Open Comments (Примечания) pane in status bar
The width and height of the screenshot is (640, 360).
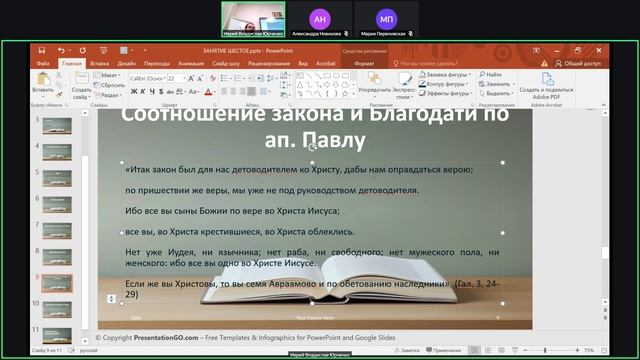[x=443, y=350]
